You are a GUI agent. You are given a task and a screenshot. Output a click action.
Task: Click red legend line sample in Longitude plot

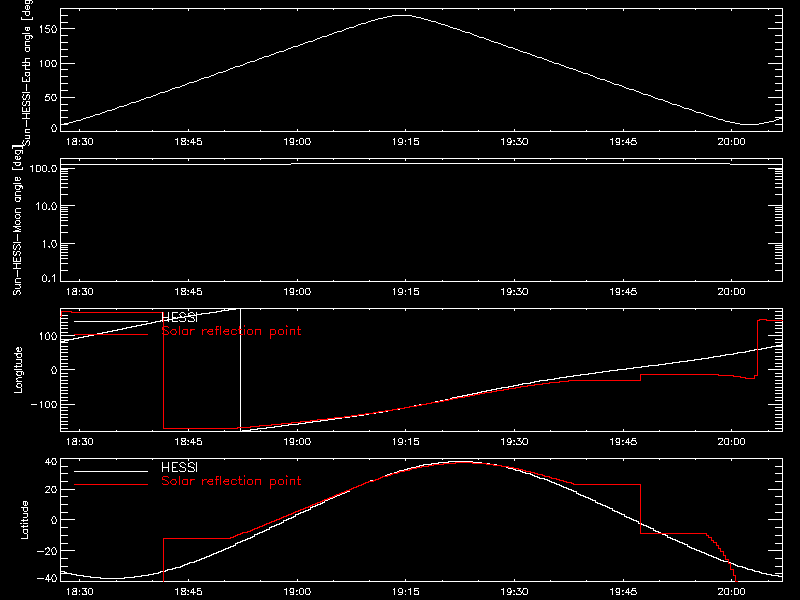[111, 335]
